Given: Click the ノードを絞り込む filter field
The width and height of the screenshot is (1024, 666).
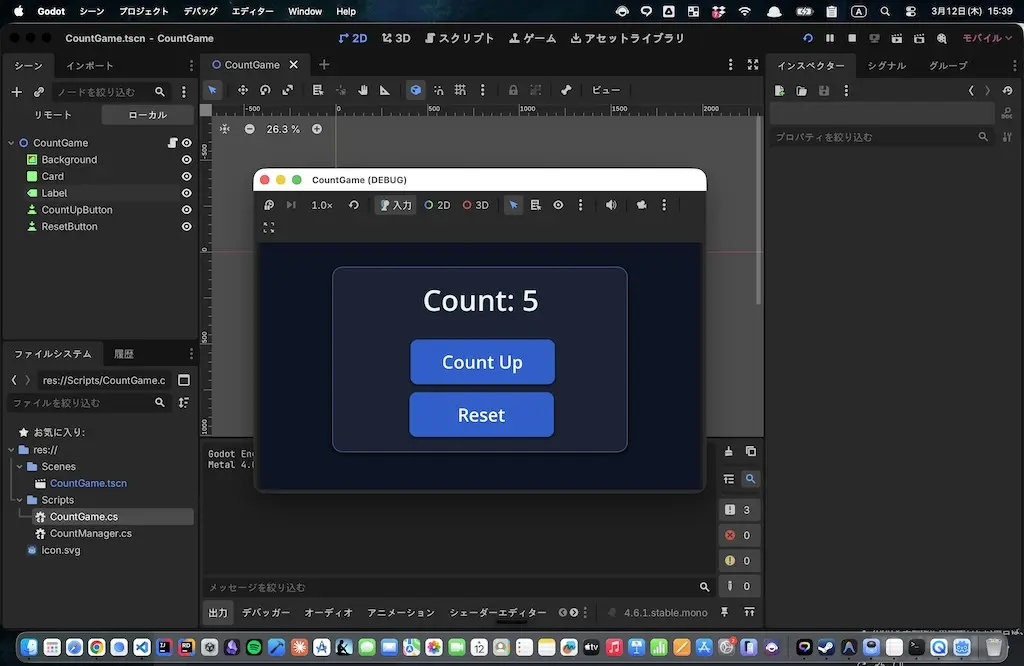Looking at the screenshot, I should [x=95, y=92].
